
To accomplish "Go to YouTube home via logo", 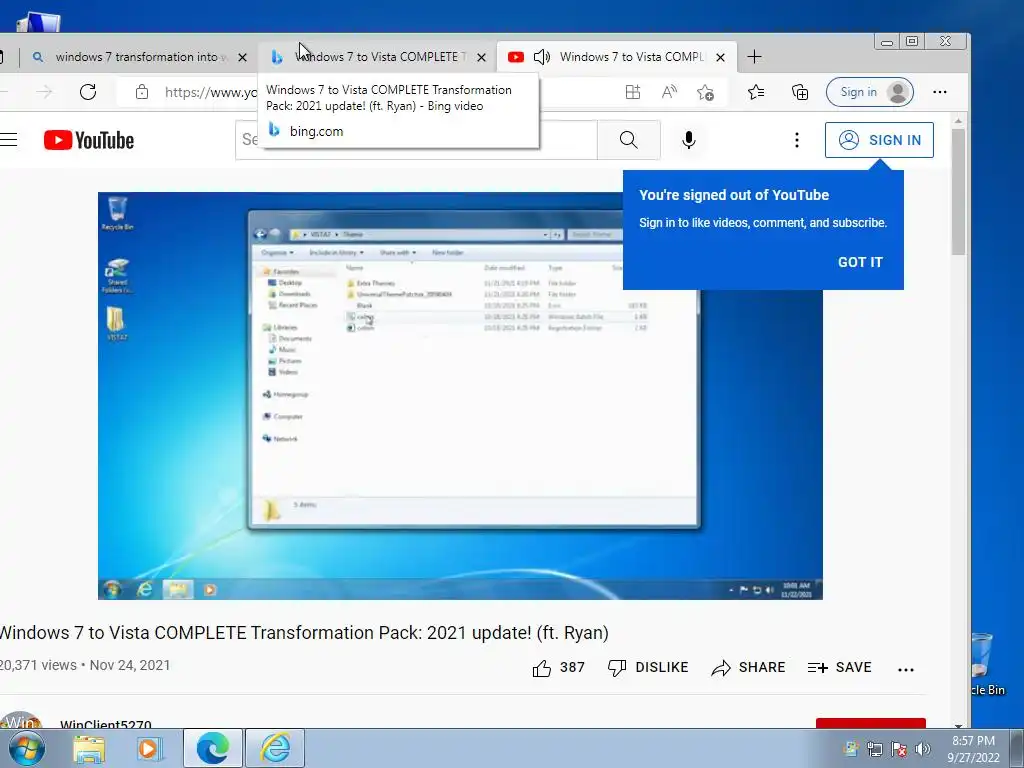I will click(x=89, y=140).
